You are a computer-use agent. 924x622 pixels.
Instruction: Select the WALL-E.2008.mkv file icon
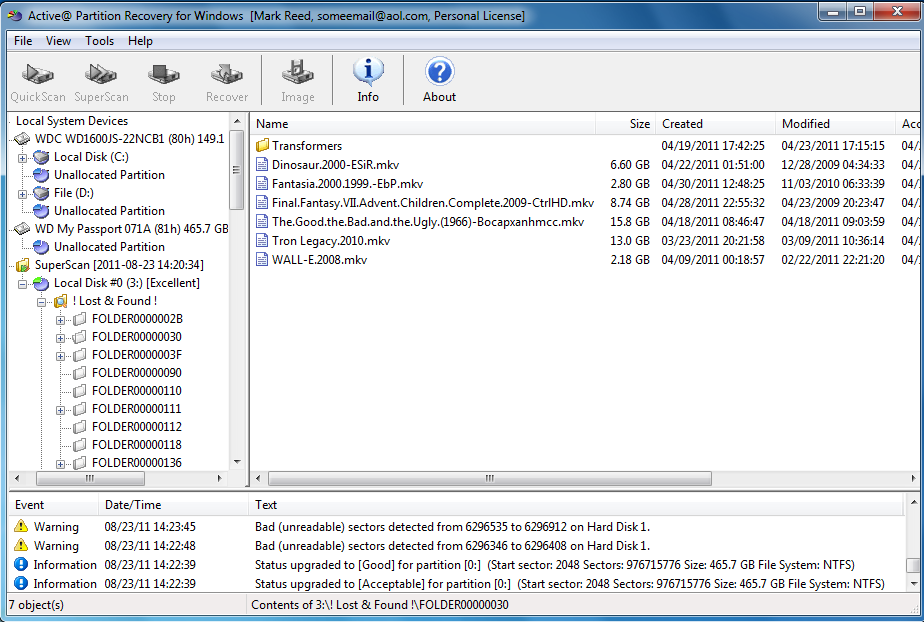pos(262,260)
